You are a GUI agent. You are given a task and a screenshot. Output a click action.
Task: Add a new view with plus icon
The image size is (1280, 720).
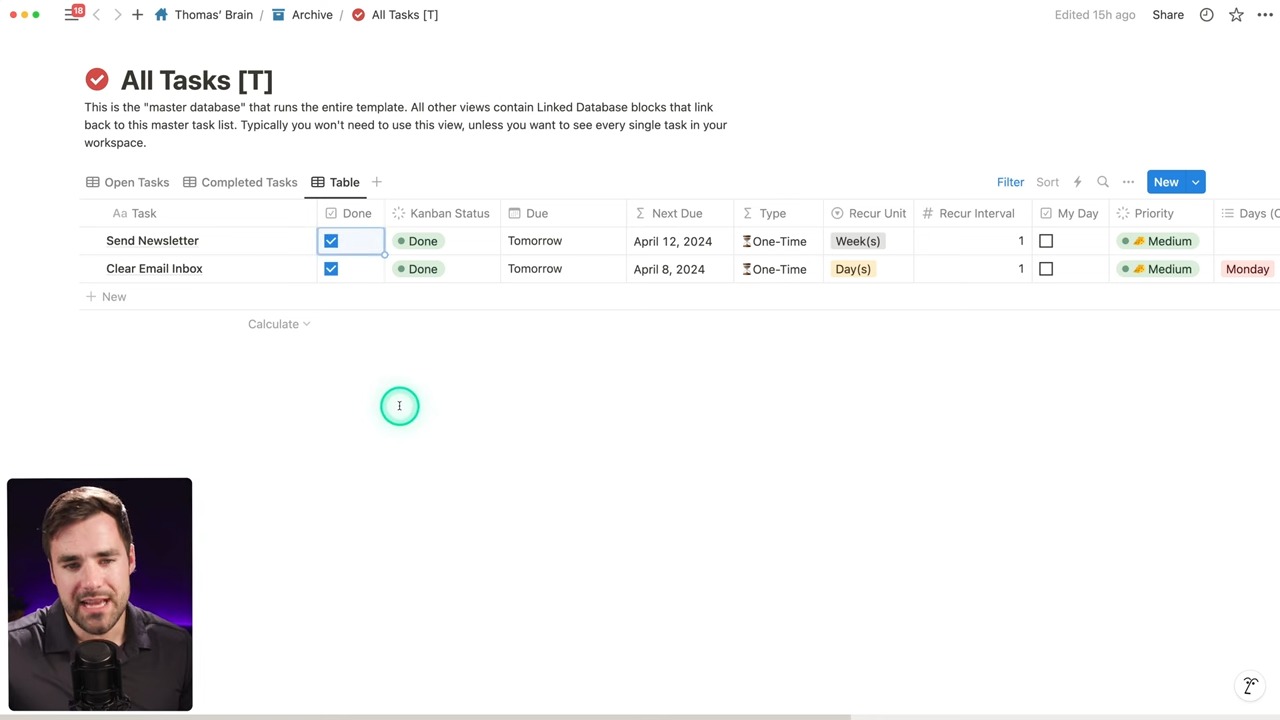[376, 182]
